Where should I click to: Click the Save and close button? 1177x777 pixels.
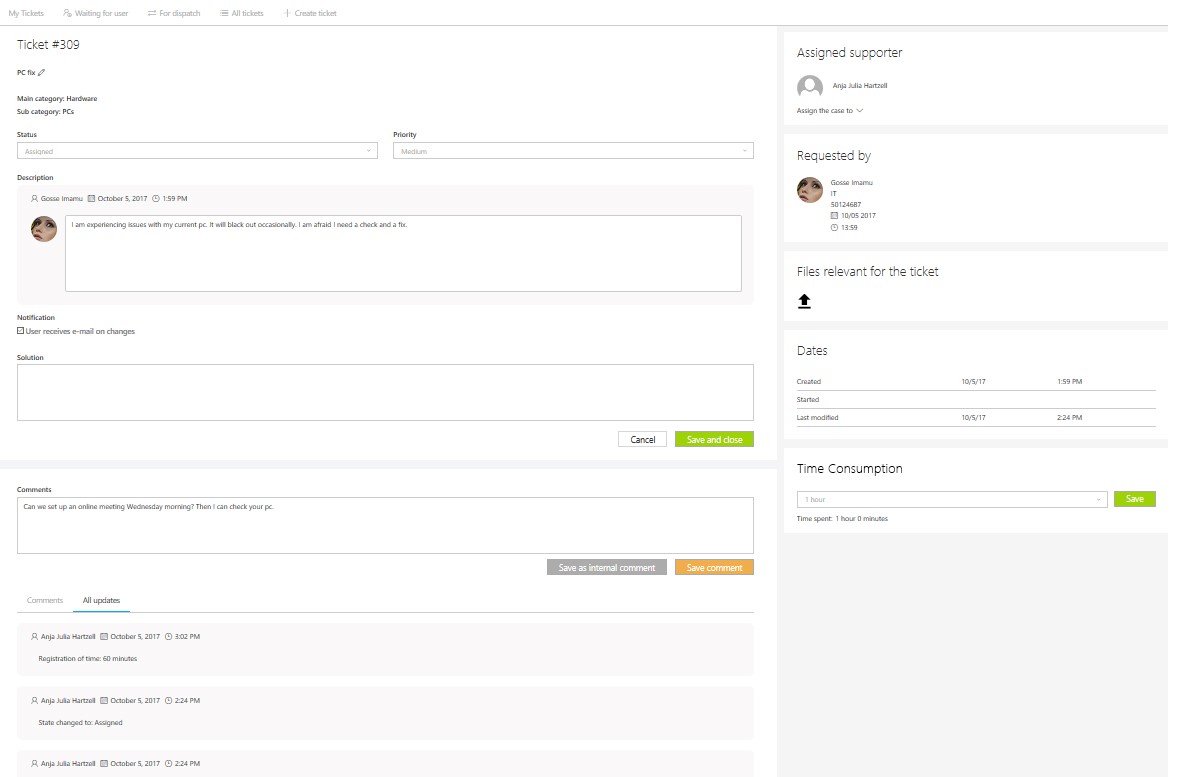714,439
